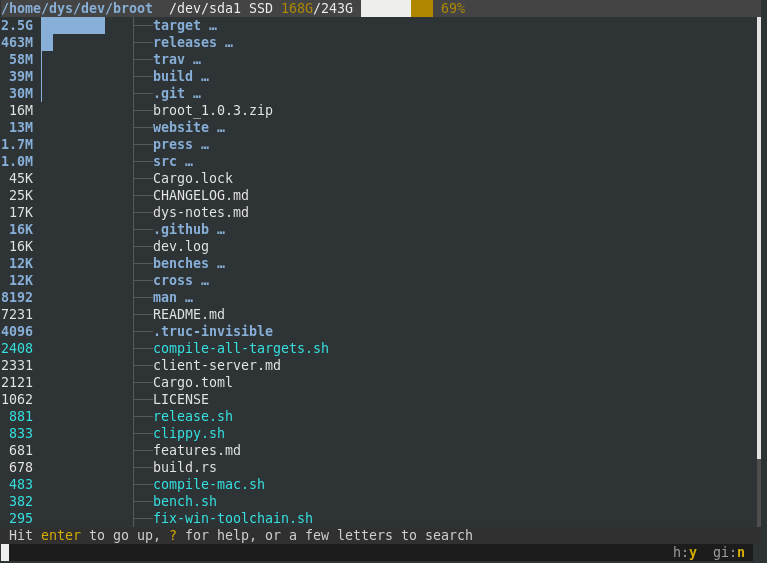
Task: Click the 'enter' hint in status line
Action: 61,535
